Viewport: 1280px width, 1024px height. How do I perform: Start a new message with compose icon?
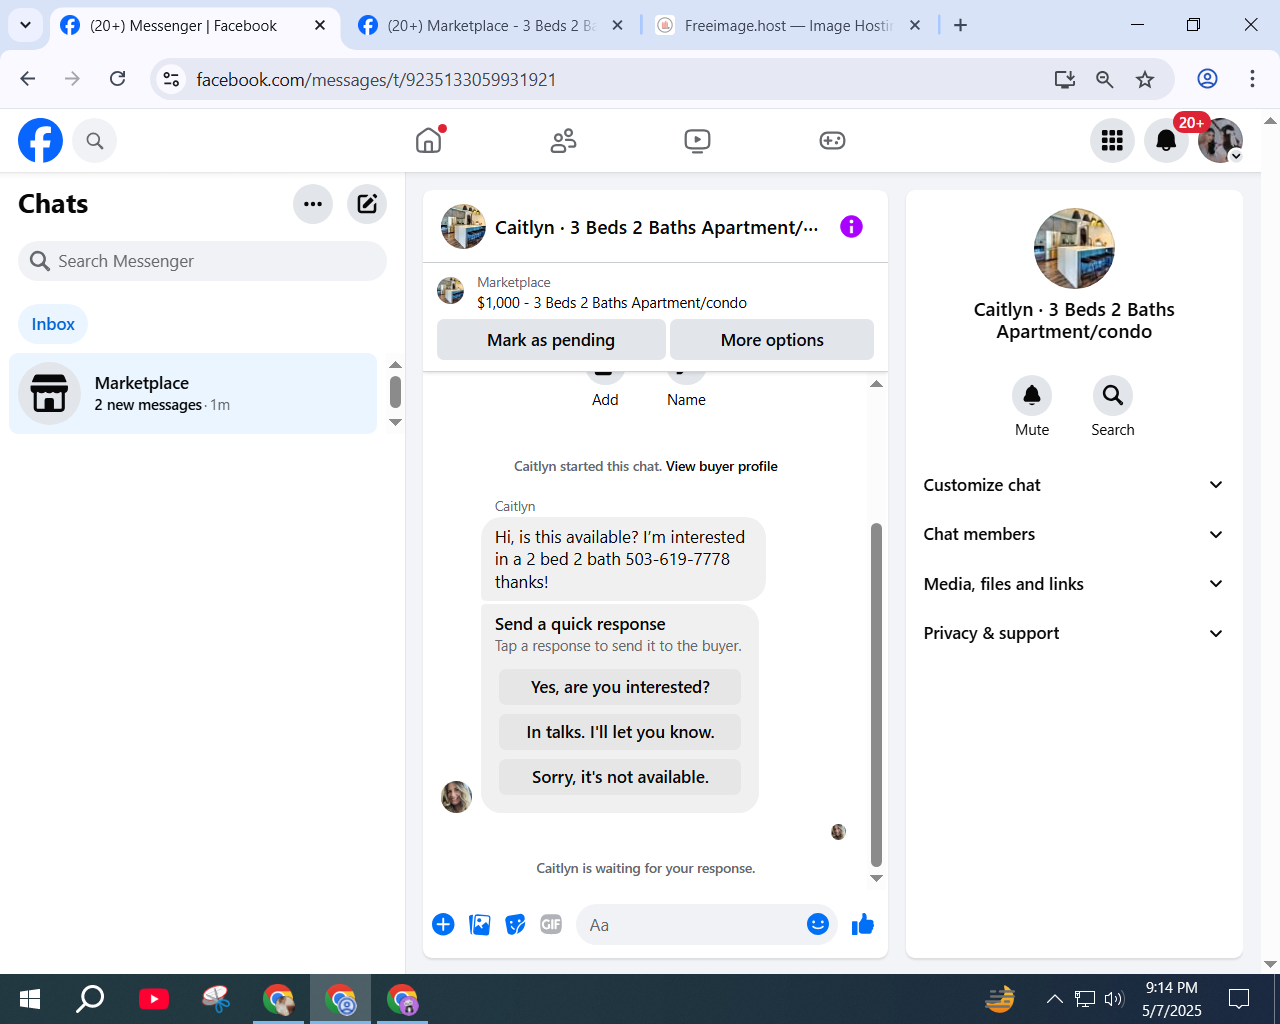(367, 204)
